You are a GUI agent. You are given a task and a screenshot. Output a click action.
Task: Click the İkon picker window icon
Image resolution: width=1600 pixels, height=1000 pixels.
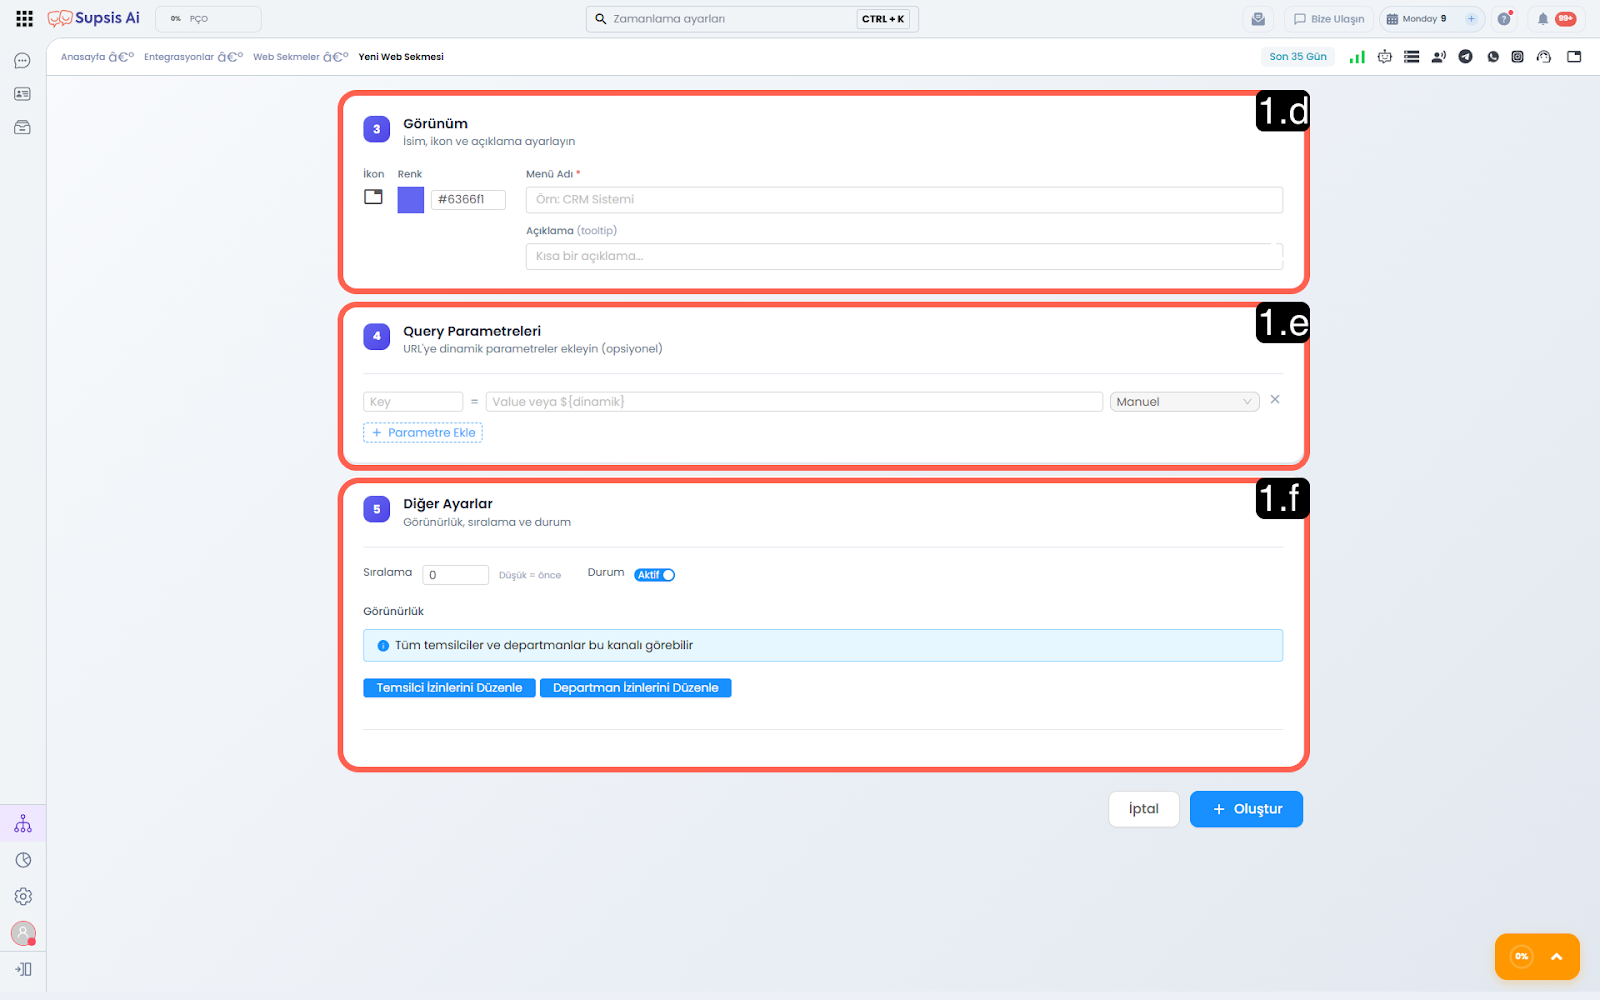pyautogui.click(x=373, y=197)
